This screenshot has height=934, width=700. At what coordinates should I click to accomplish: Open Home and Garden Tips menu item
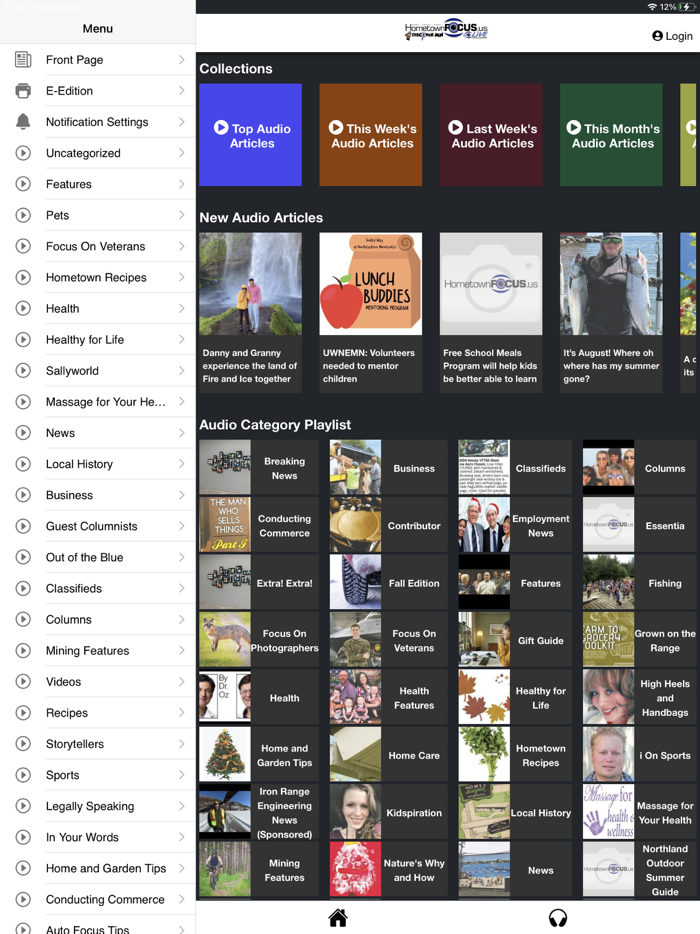pyautogui.click(x=98, y=868)
